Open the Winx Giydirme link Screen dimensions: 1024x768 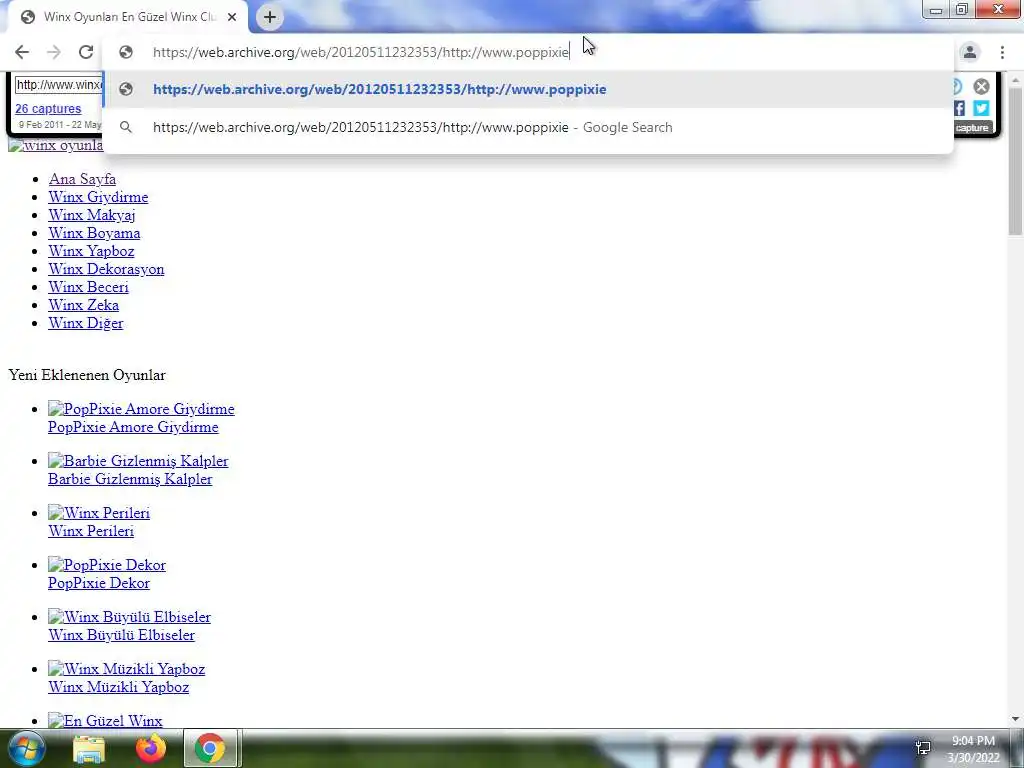pyautogui.click(x=98, y=197)
